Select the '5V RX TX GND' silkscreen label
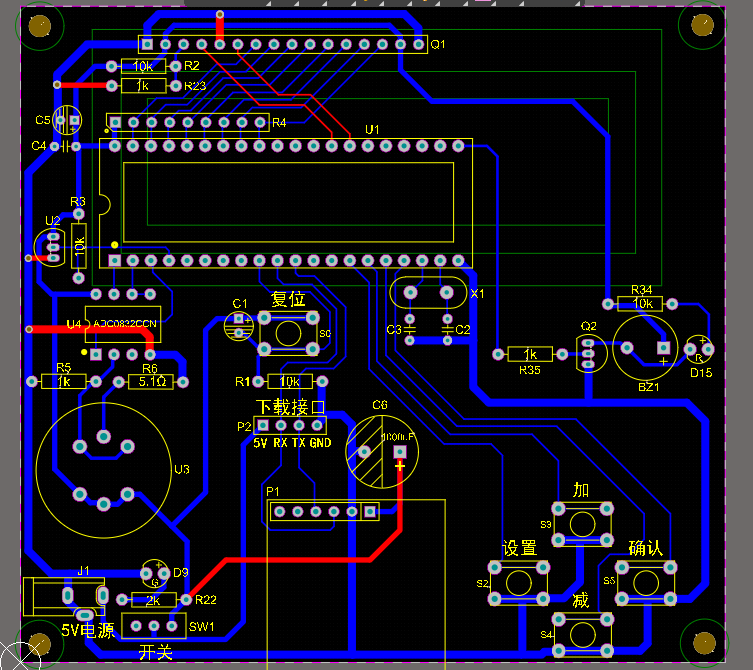Screen dimensions: 753x670 292,443
